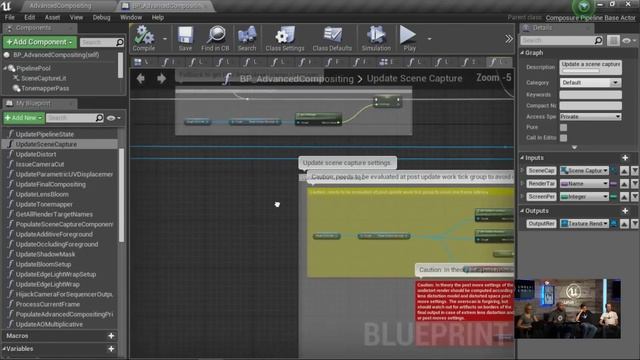Open My Blueprint view options eye
640x360 pixels.
113,118
